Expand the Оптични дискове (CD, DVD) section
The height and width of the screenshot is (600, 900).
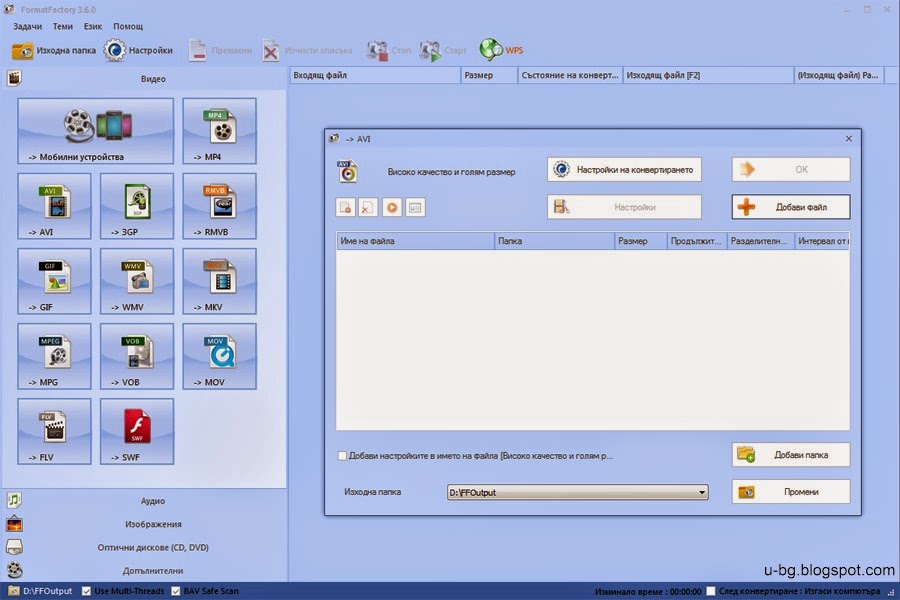click(143, 547)
